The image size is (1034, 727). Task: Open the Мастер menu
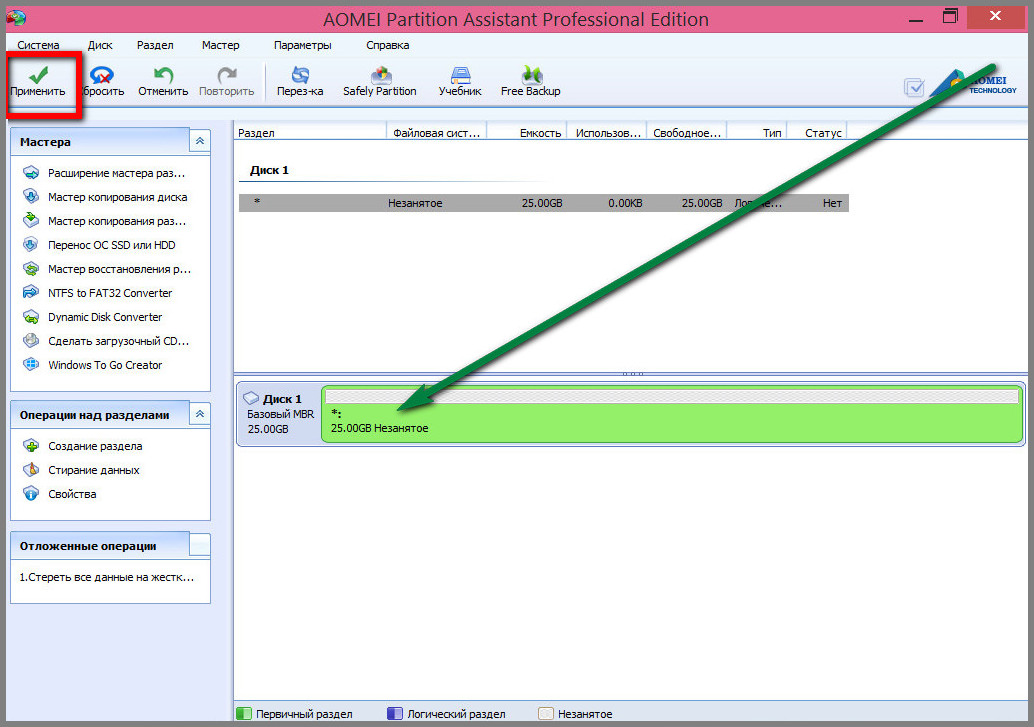tap(220, 45)
